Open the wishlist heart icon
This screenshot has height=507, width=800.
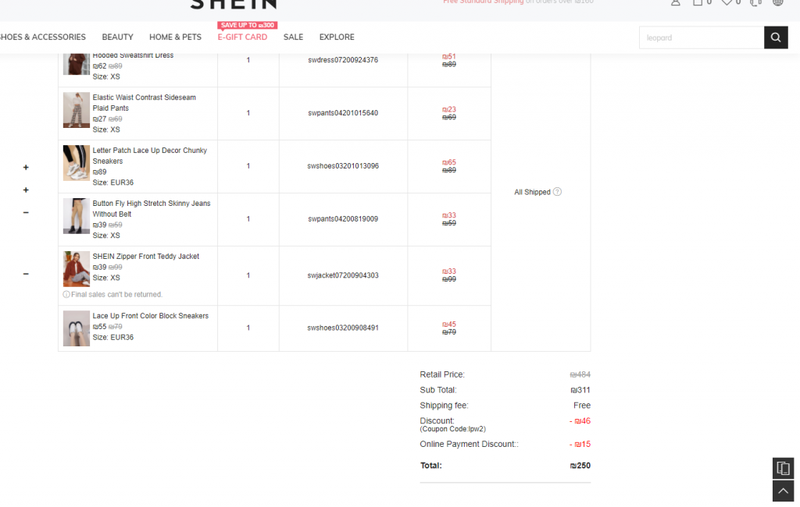(727, 3)
